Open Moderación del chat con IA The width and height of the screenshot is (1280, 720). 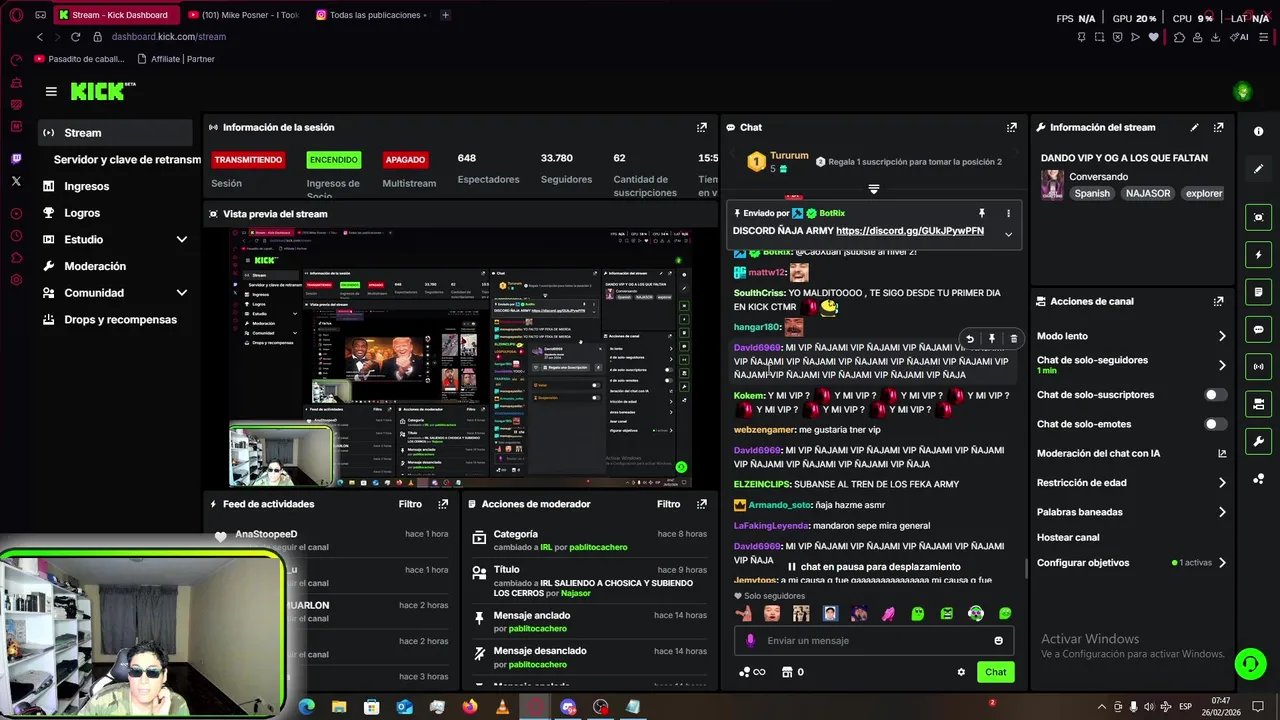[x=1131, y=453]
